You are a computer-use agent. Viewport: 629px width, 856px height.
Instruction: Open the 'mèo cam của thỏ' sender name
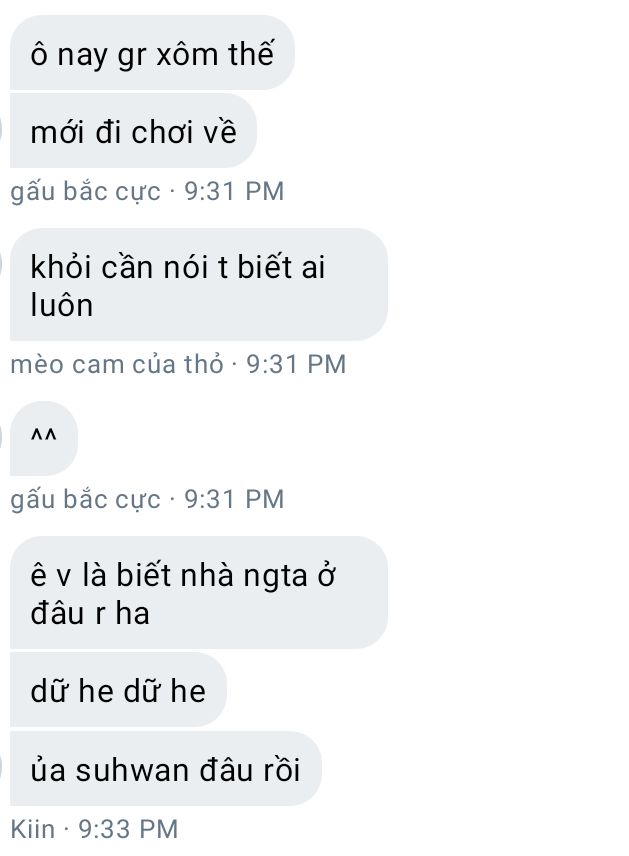coord(117,364)
